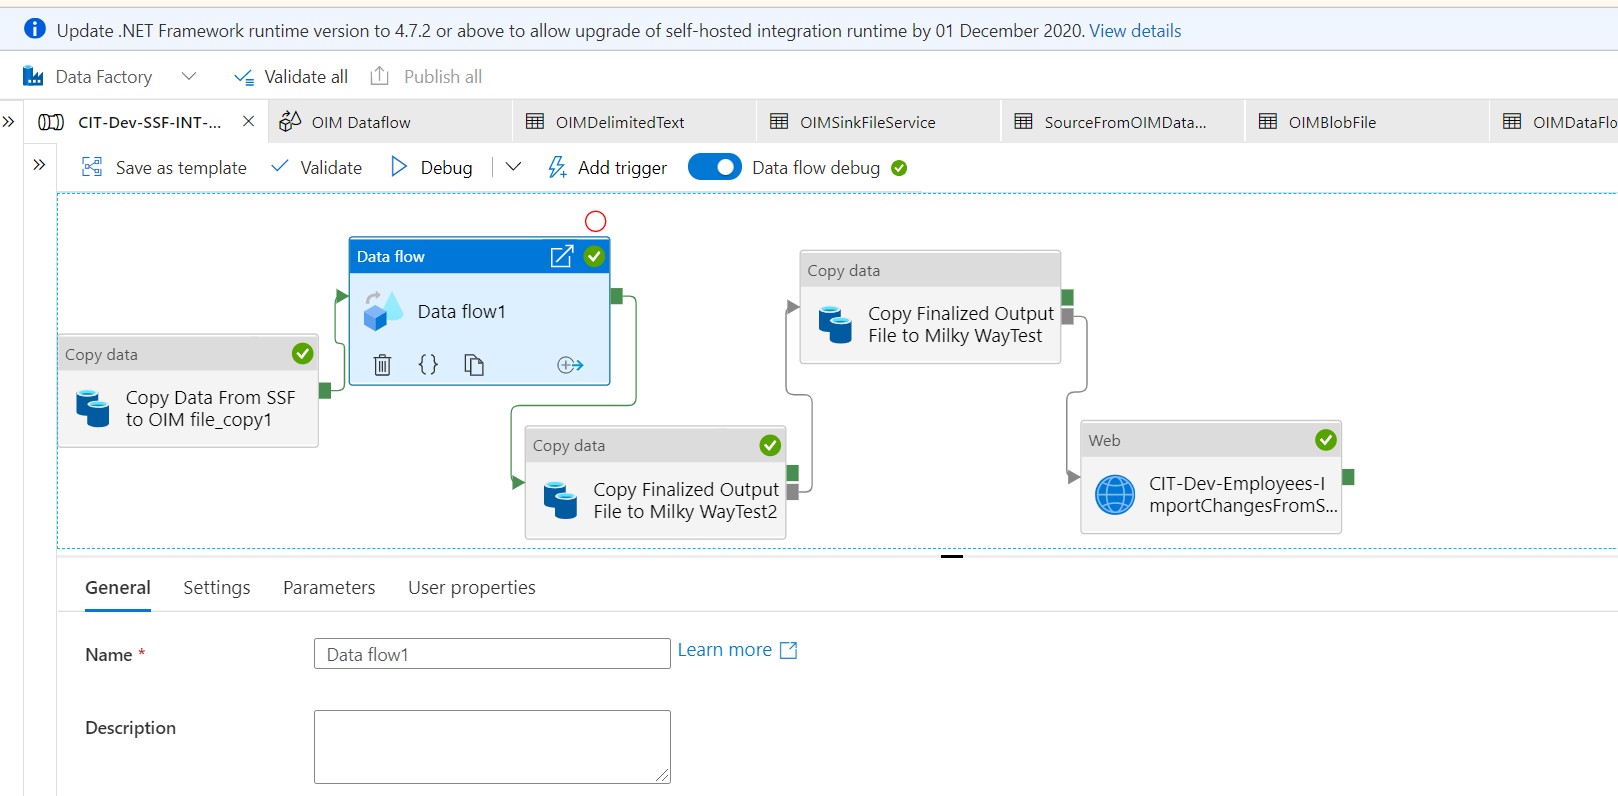This screenshot has height=796, width=1618.
Task: Delete the Data flow1 activity
Action: click(x=382, y=365)
